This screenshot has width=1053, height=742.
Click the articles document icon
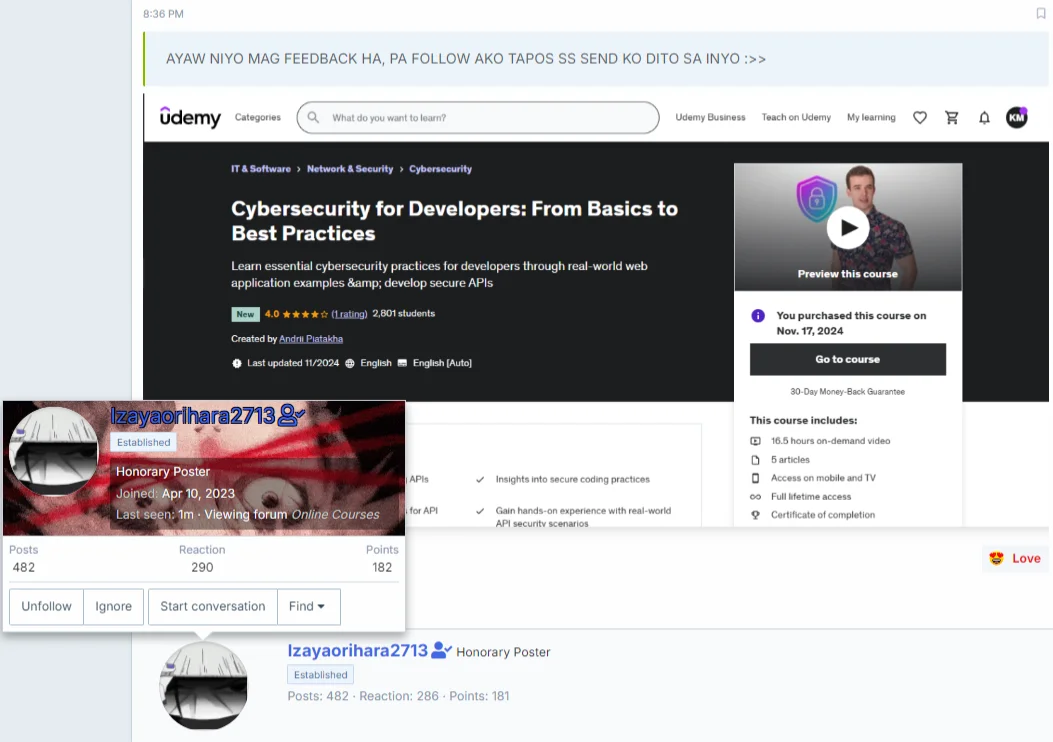756,460
